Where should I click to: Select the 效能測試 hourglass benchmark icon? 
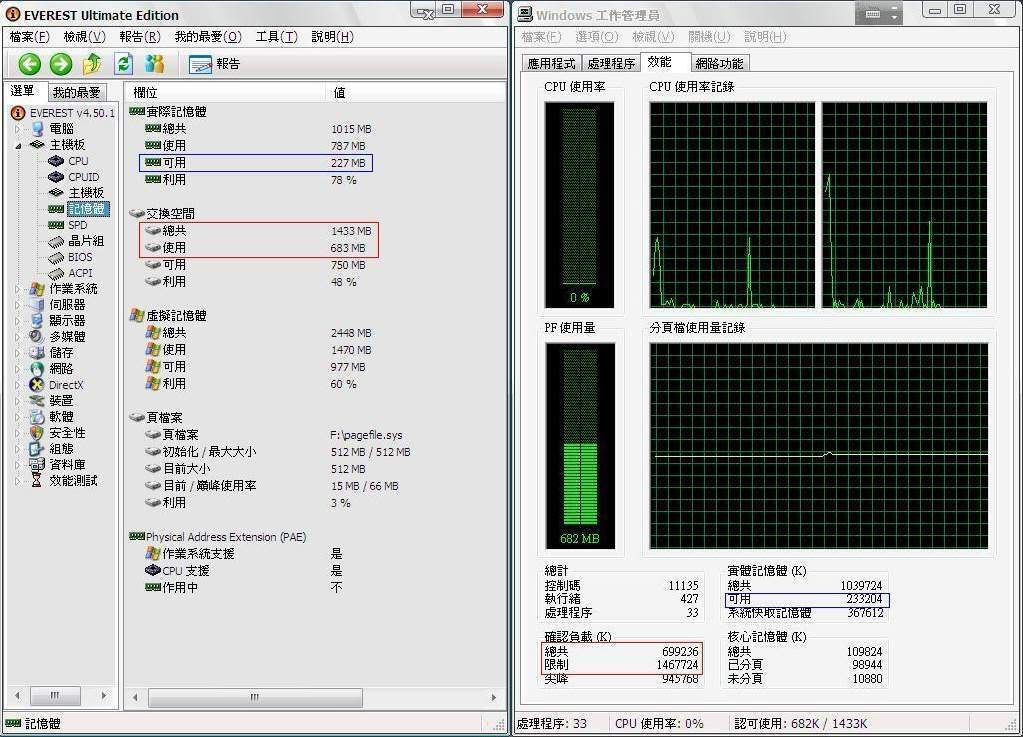tap(37, 481)
